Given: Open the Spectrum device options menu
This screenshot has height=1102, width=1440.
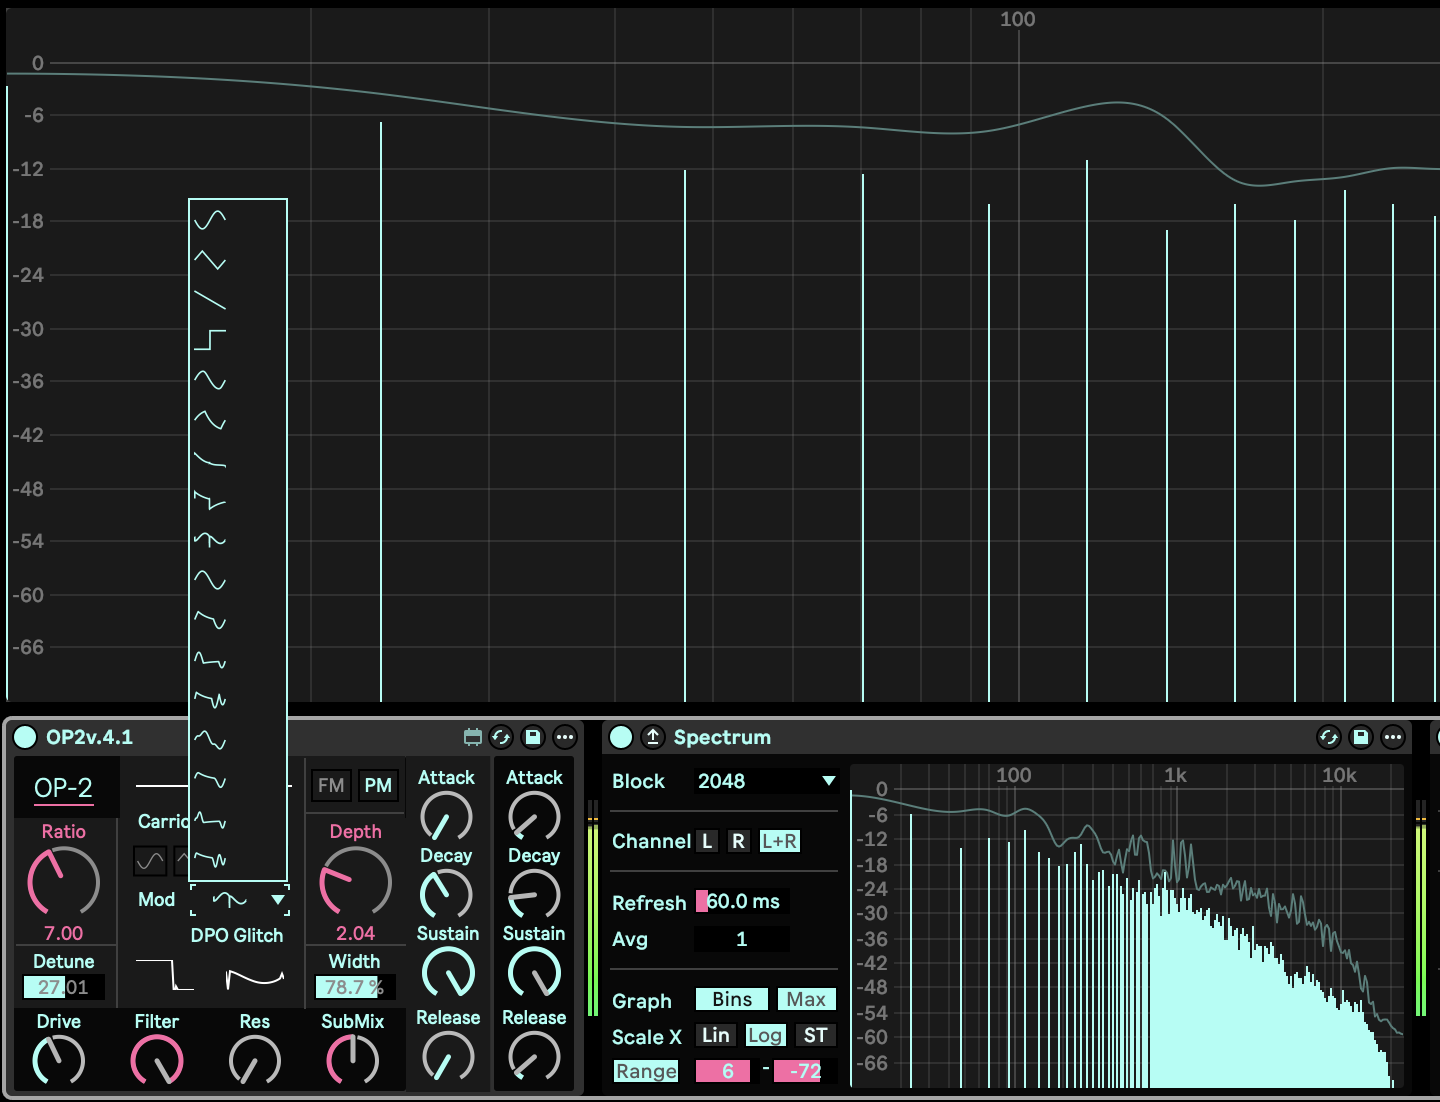Looking at the screenshot, I should point(1392,737).
